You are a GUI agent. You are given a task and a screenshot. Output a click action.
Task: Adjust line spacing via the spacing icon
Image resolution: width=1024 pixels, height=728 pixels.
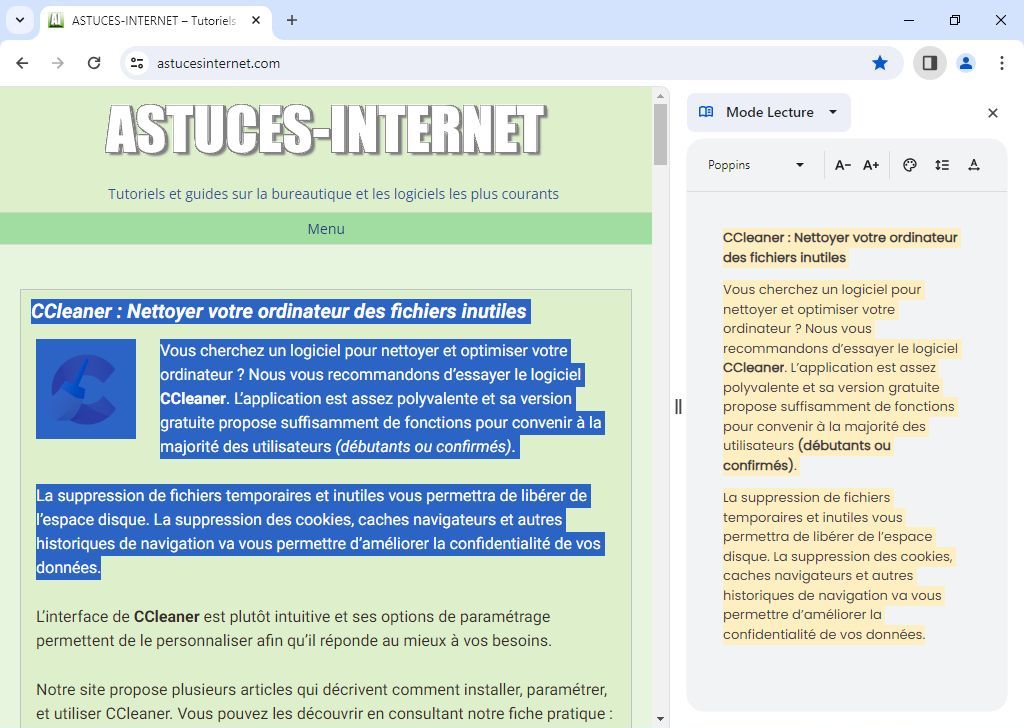[x=941, y=164]
